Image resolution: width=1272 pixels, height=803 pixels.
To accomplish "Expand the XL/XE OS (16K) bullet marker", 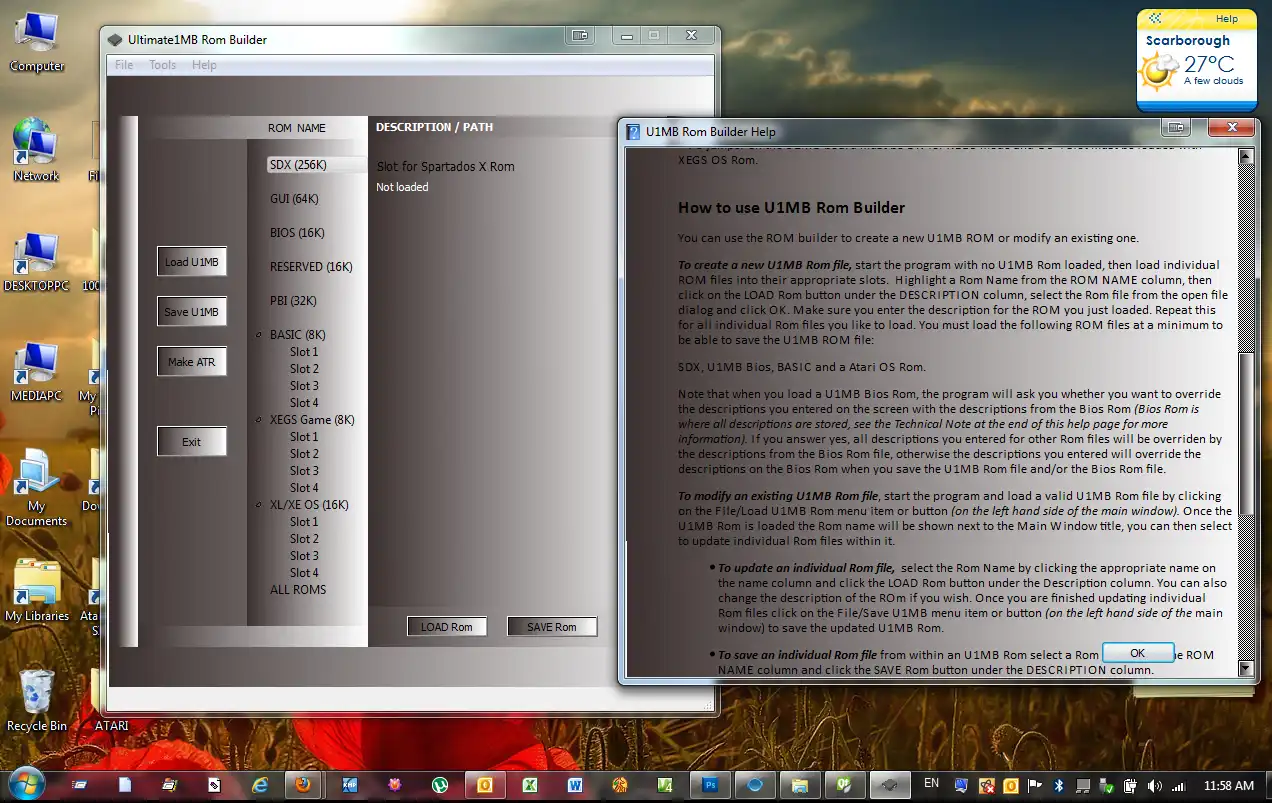I will [259, 505].
